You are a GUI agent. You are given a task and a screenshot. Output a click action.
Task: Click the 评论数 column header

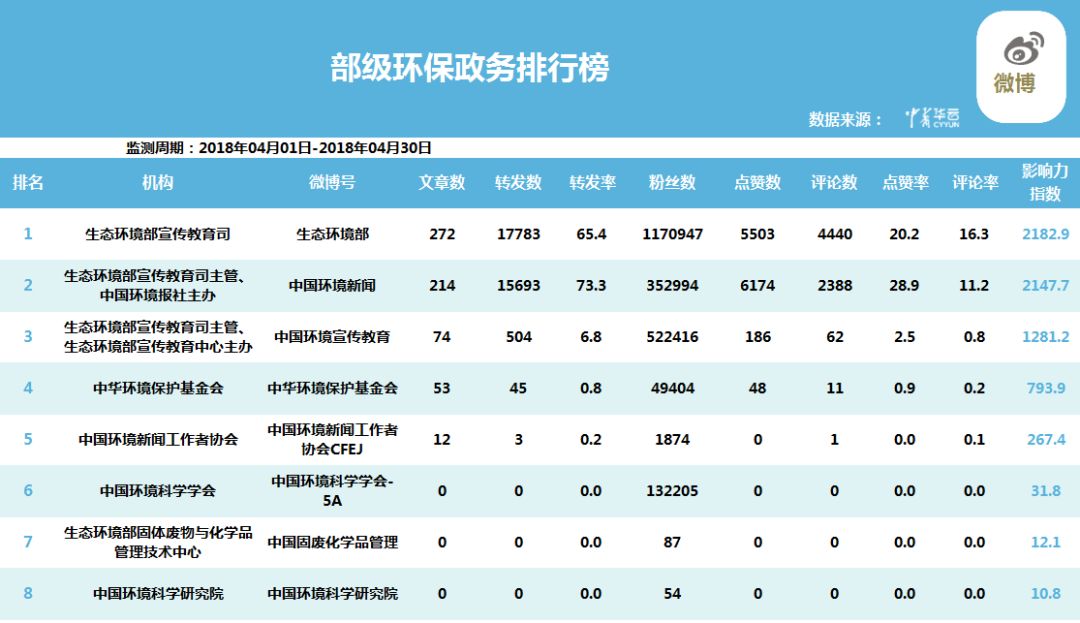pos(834,182)
